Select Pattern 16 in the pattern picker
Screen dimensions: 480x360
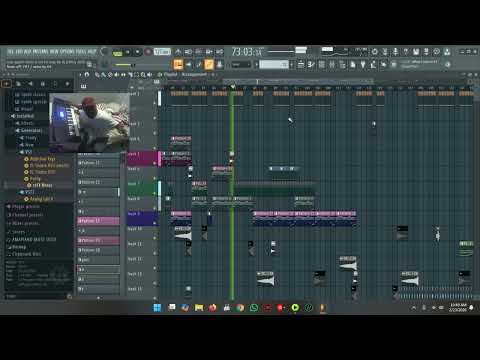pos(98,250)
